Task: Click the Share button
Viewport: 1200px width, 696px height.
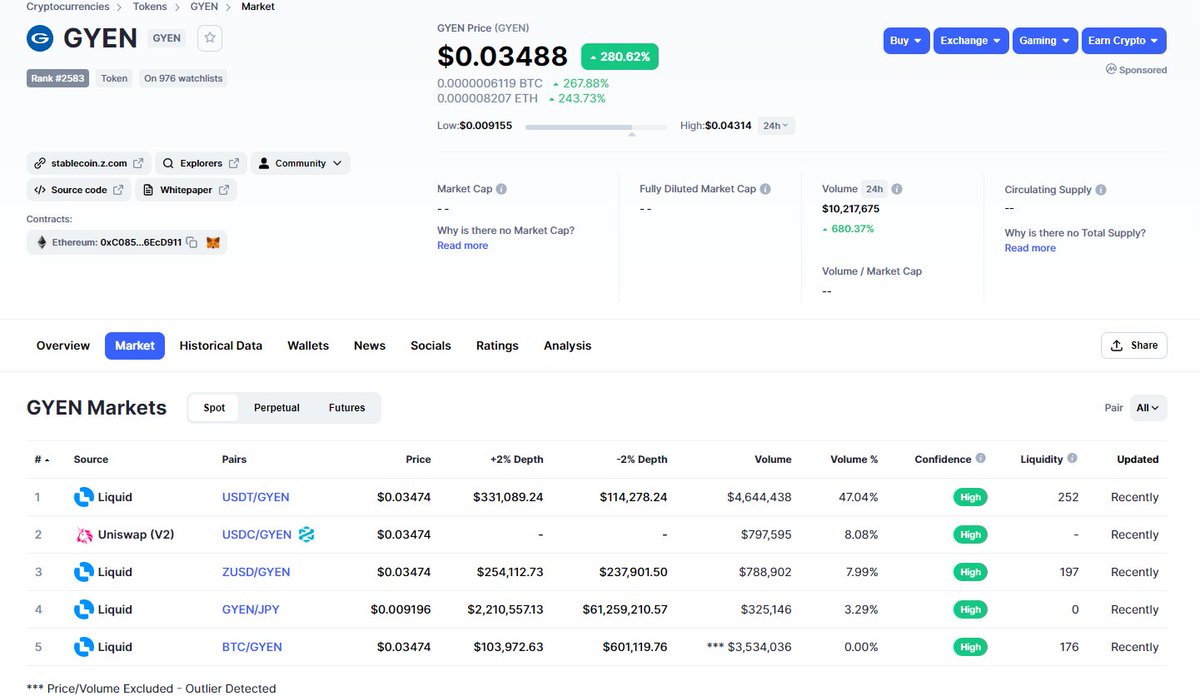Action: (1134, 345)
